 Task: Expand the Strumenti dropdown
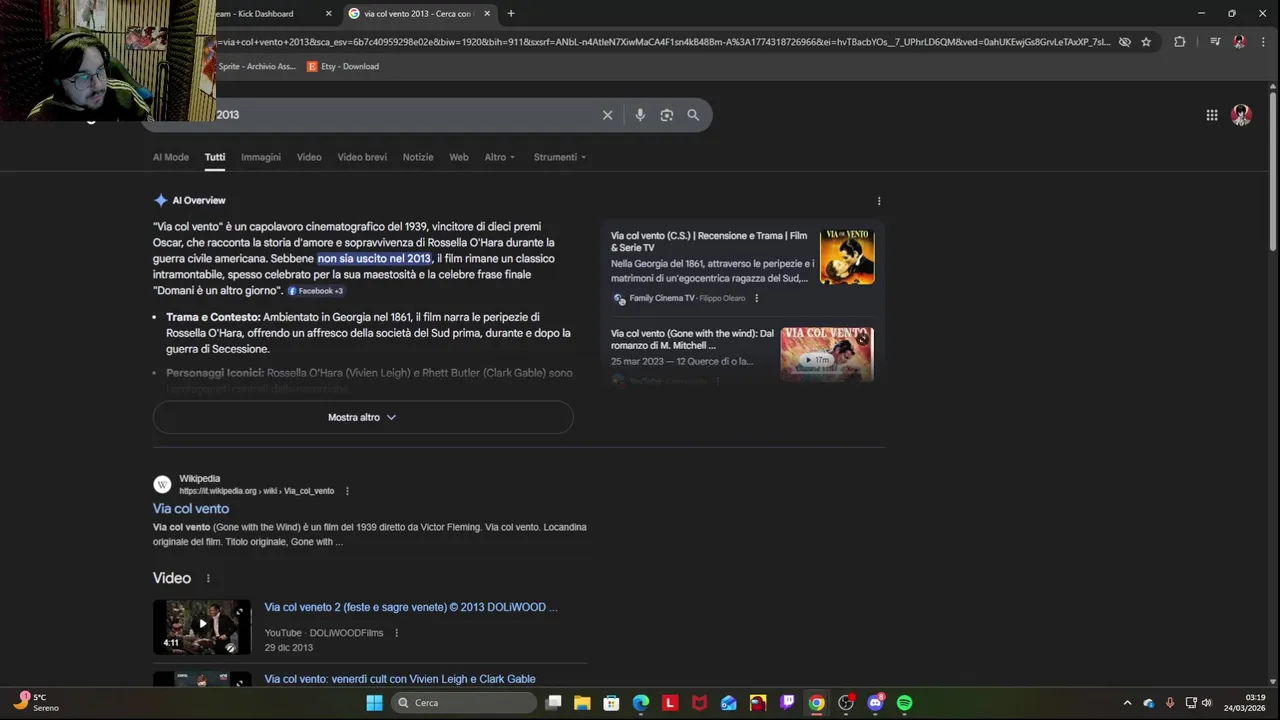point(560,157)
